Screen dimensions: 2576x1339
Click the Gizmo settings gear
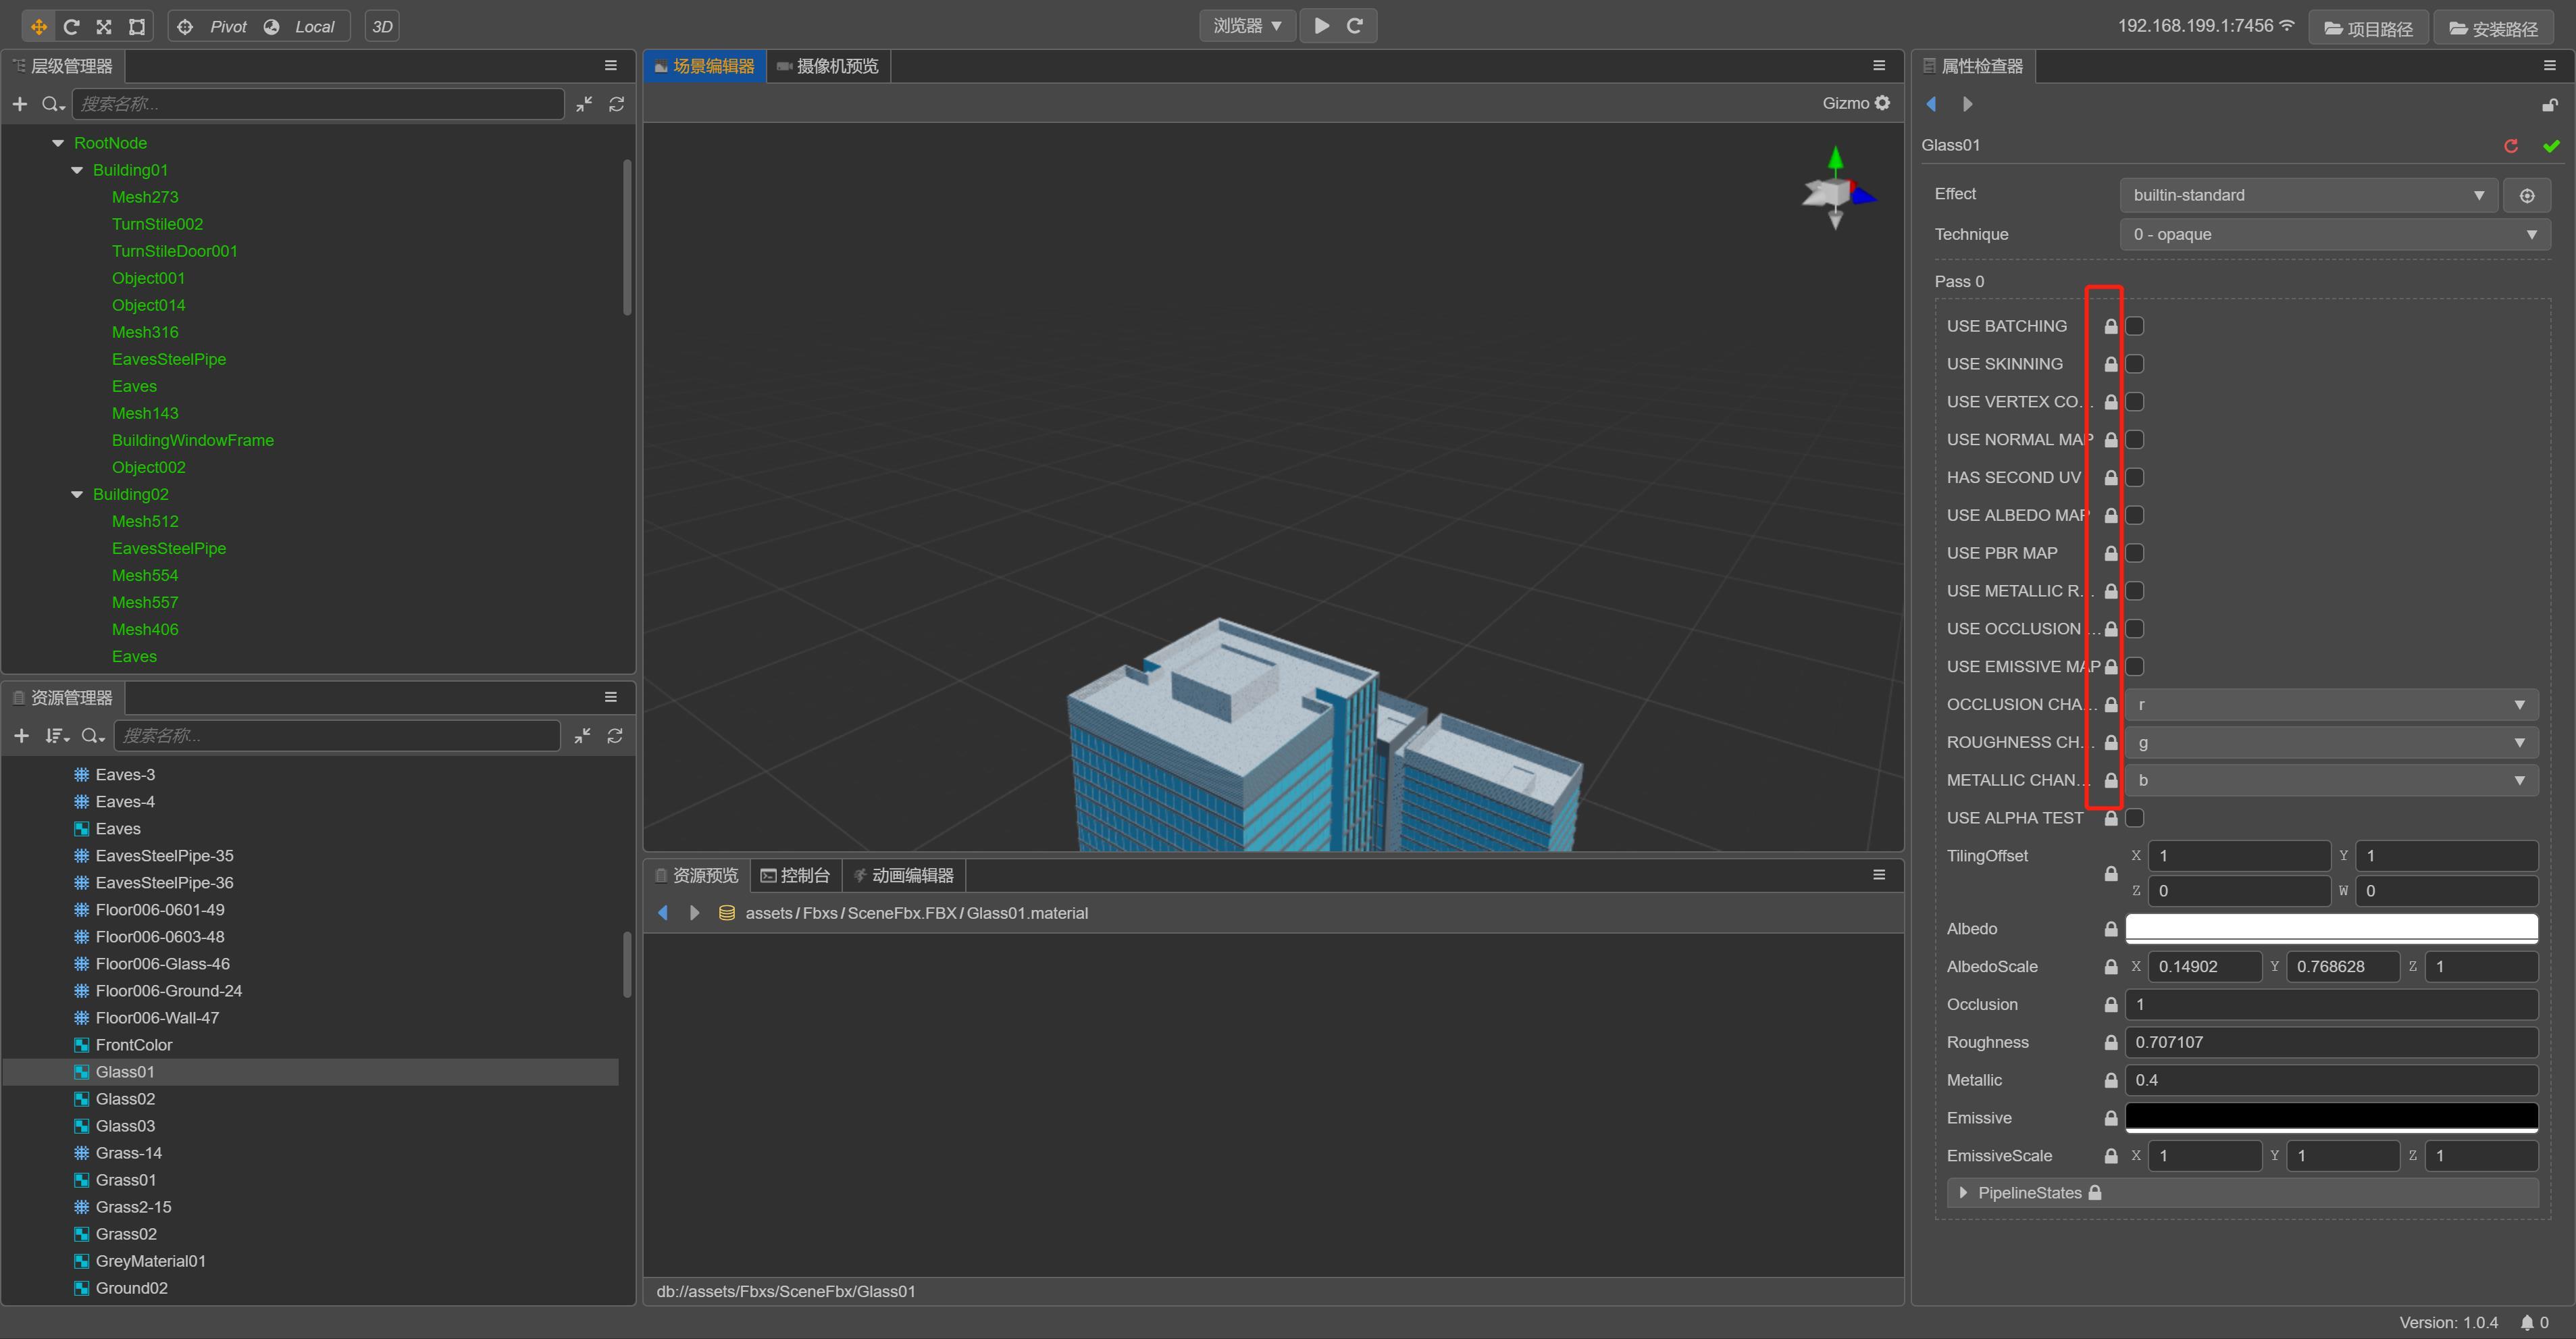1883,103
